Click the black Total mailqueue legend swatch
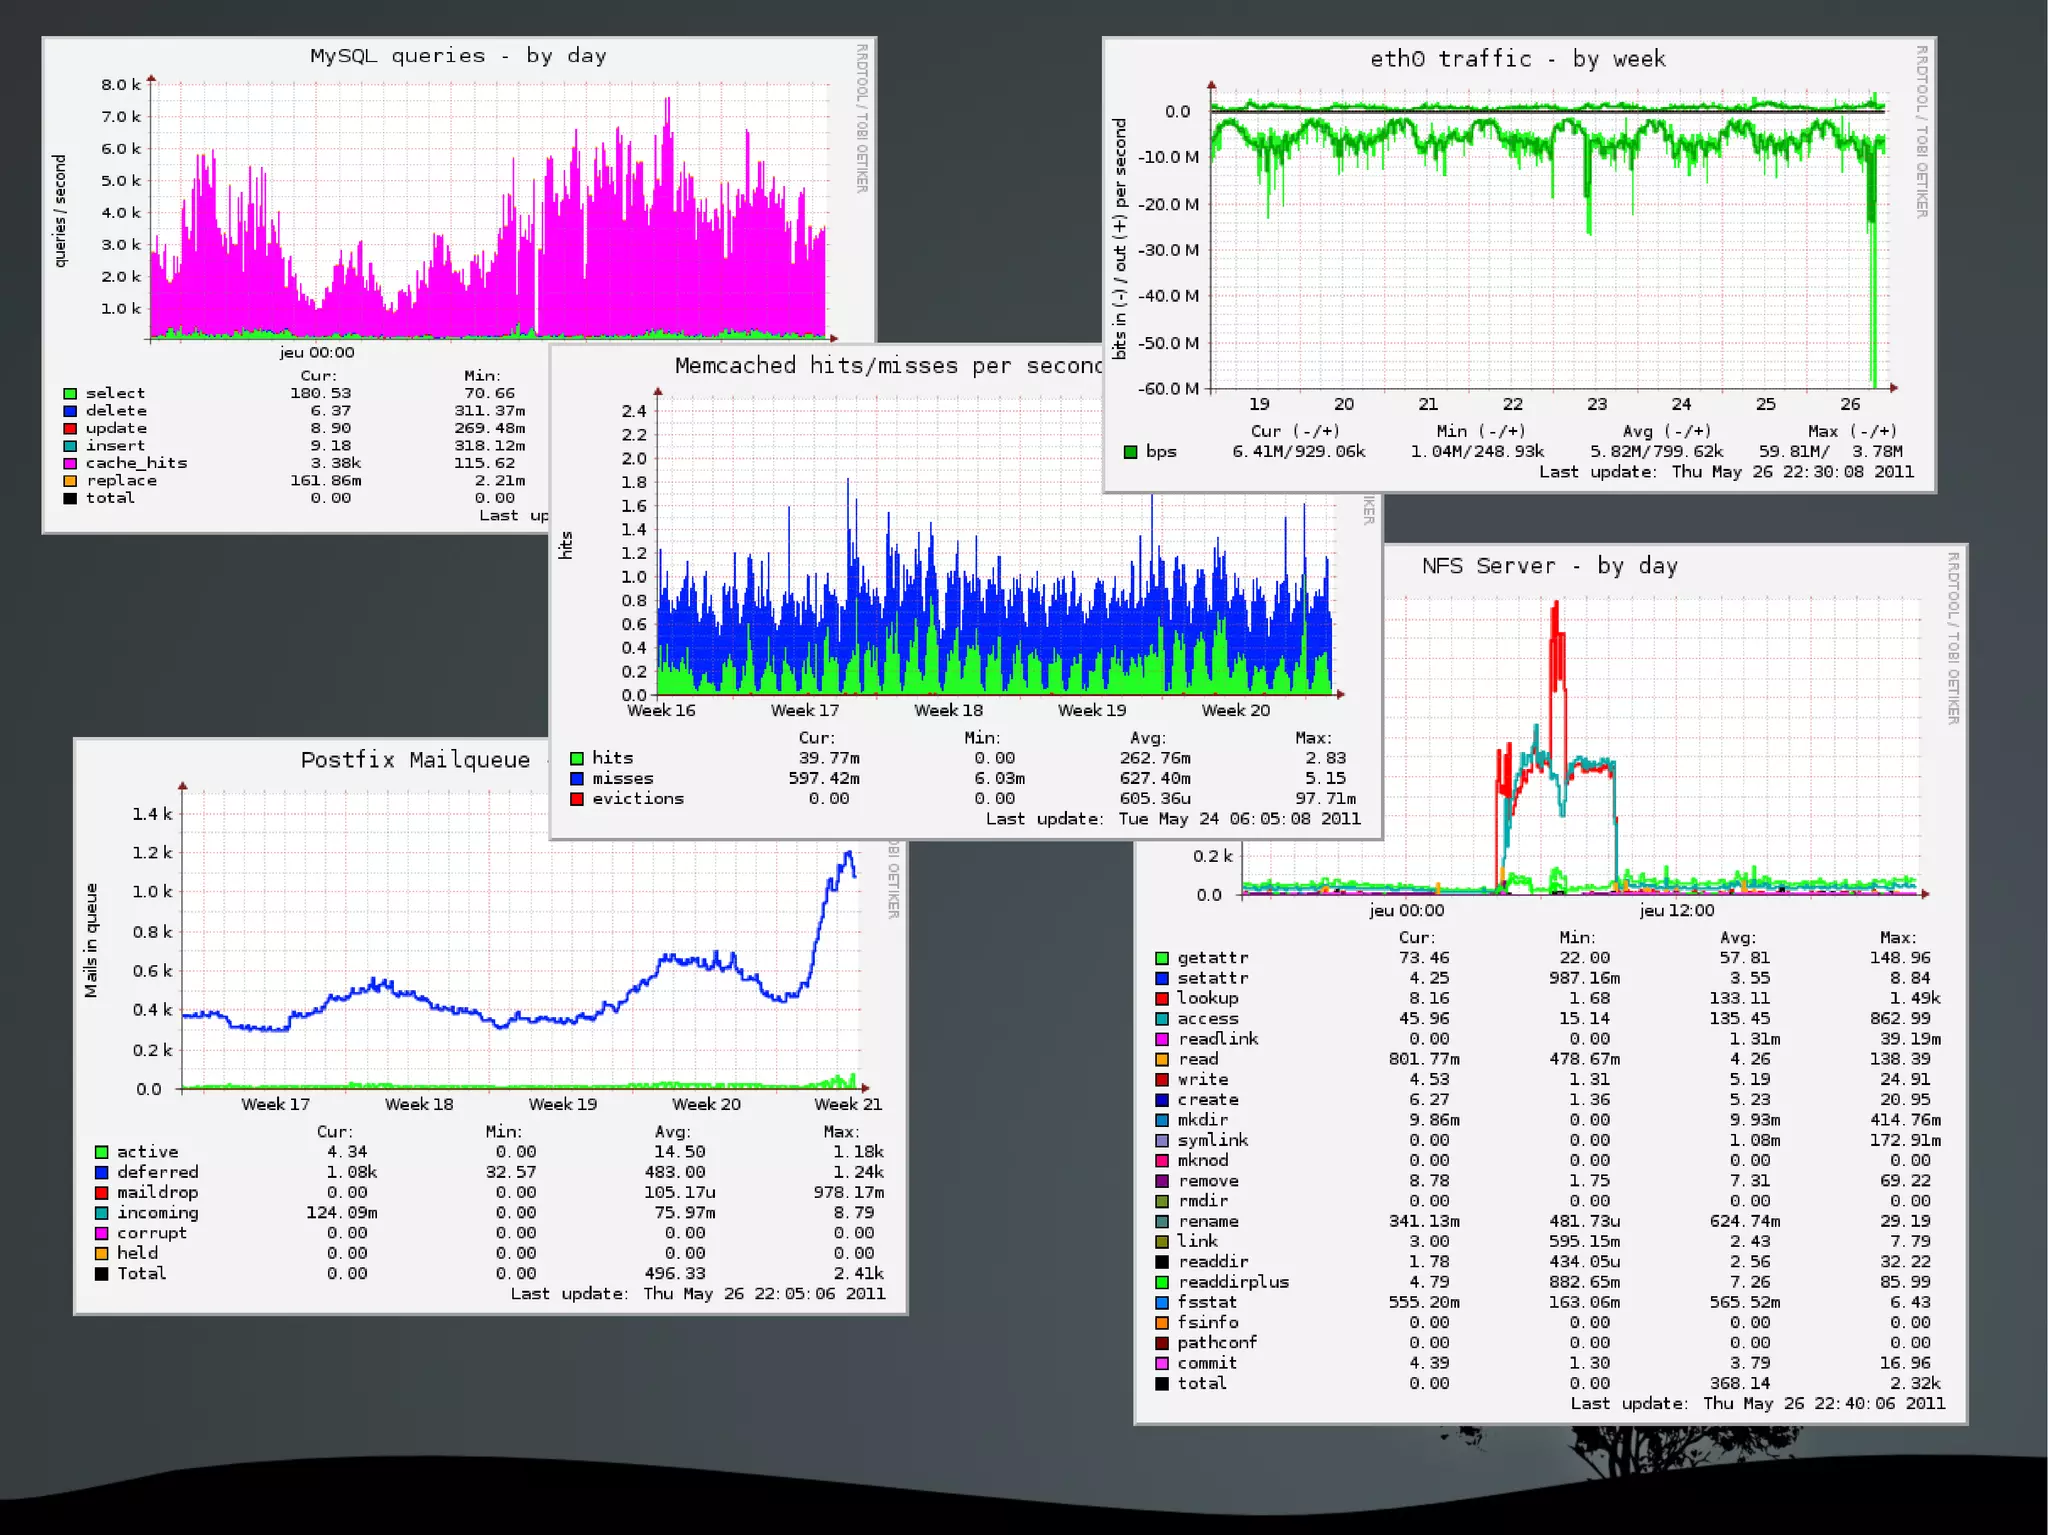Image resolution: width=2048 pixels, height=1535 pixels. click(x=102, y=1274)
